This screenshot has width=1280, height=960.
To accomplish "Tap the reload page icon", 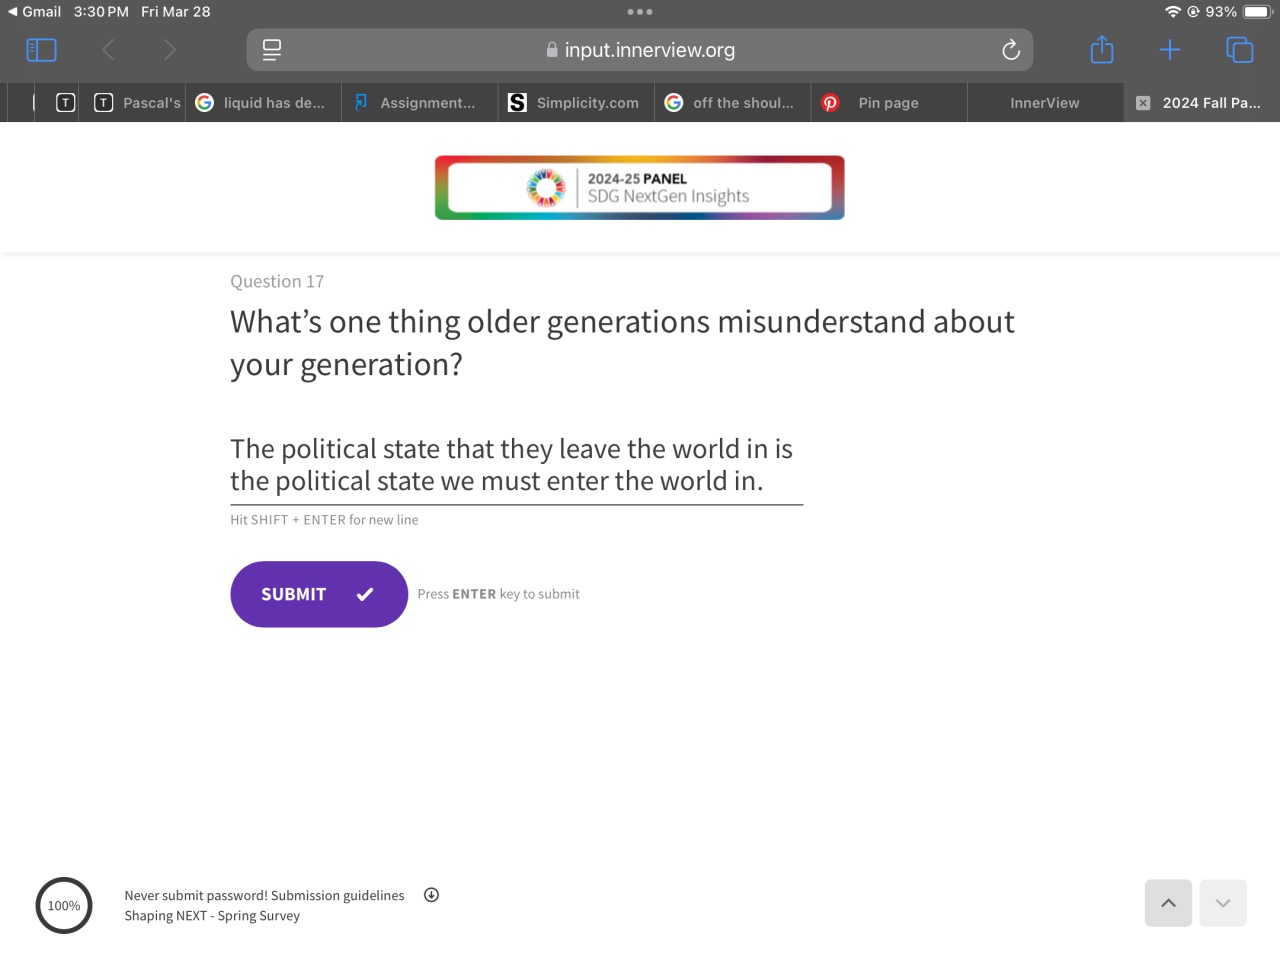I will click(1011, 50).
